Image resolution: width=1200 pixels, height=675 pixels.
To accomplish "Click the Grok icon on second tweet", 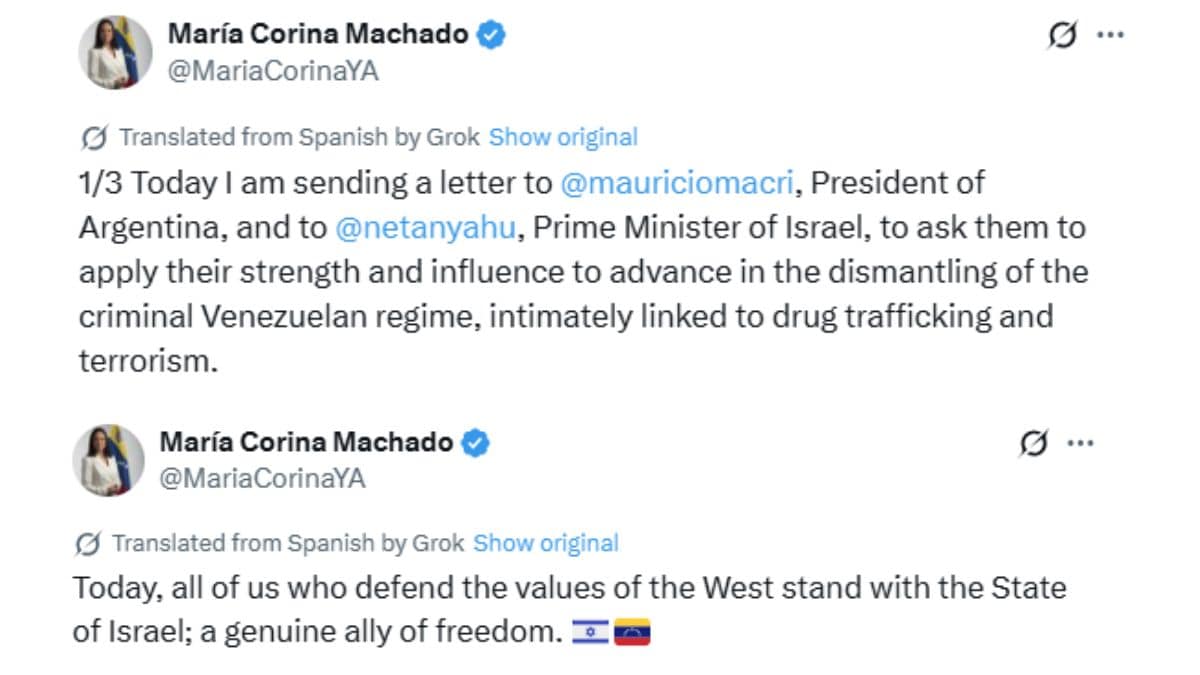I will coord(1034,443).
